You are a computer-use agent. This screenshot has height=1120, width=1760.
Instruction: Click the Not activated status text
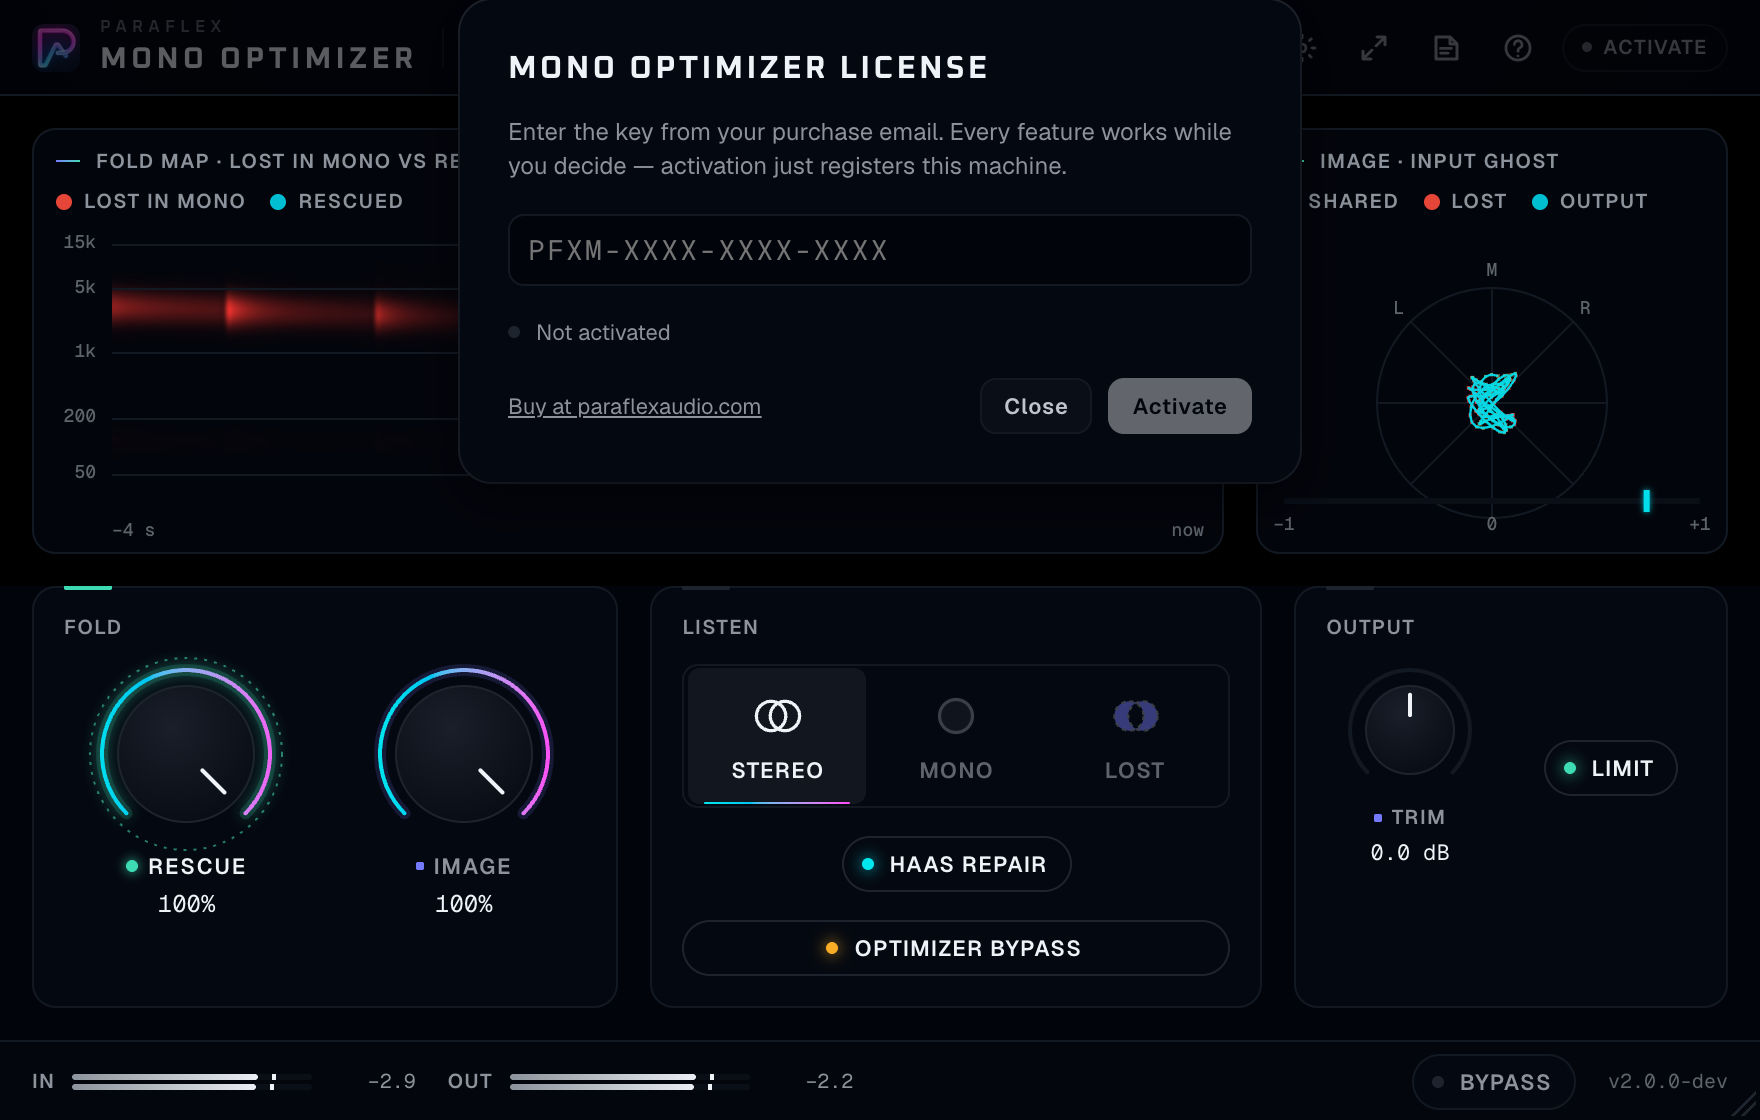[x=603, y=332]
